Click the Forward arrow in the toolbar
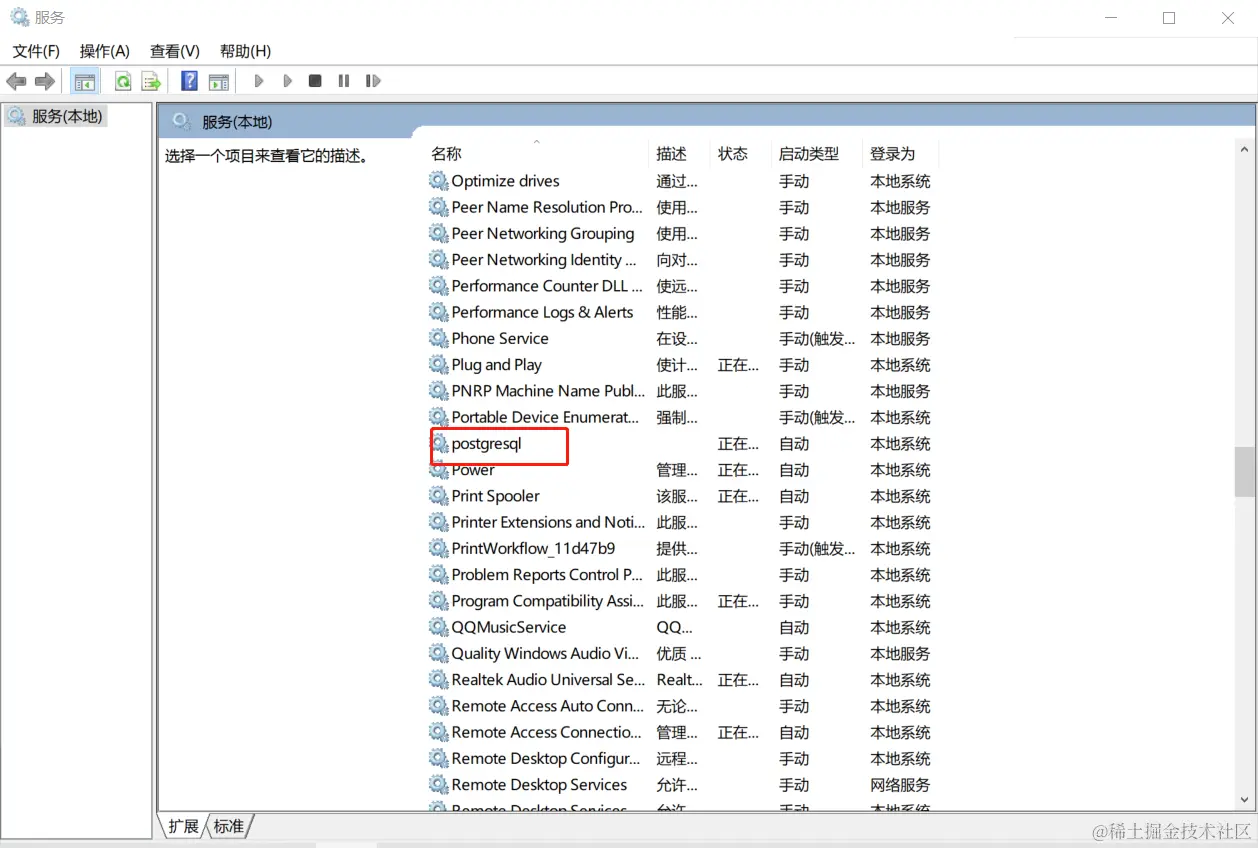This screenshot has width=1258, height=848. (44, 81)
